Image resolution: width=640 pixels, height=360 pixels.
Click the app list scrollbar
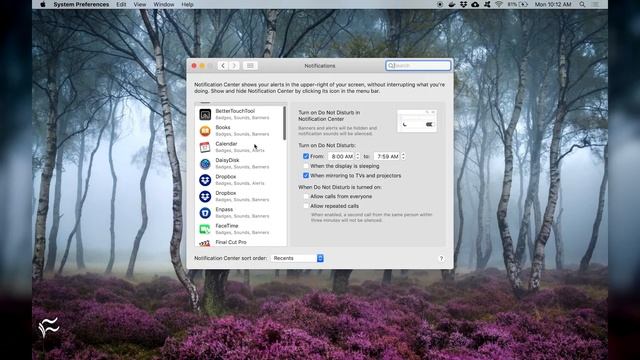pos(284,123)
